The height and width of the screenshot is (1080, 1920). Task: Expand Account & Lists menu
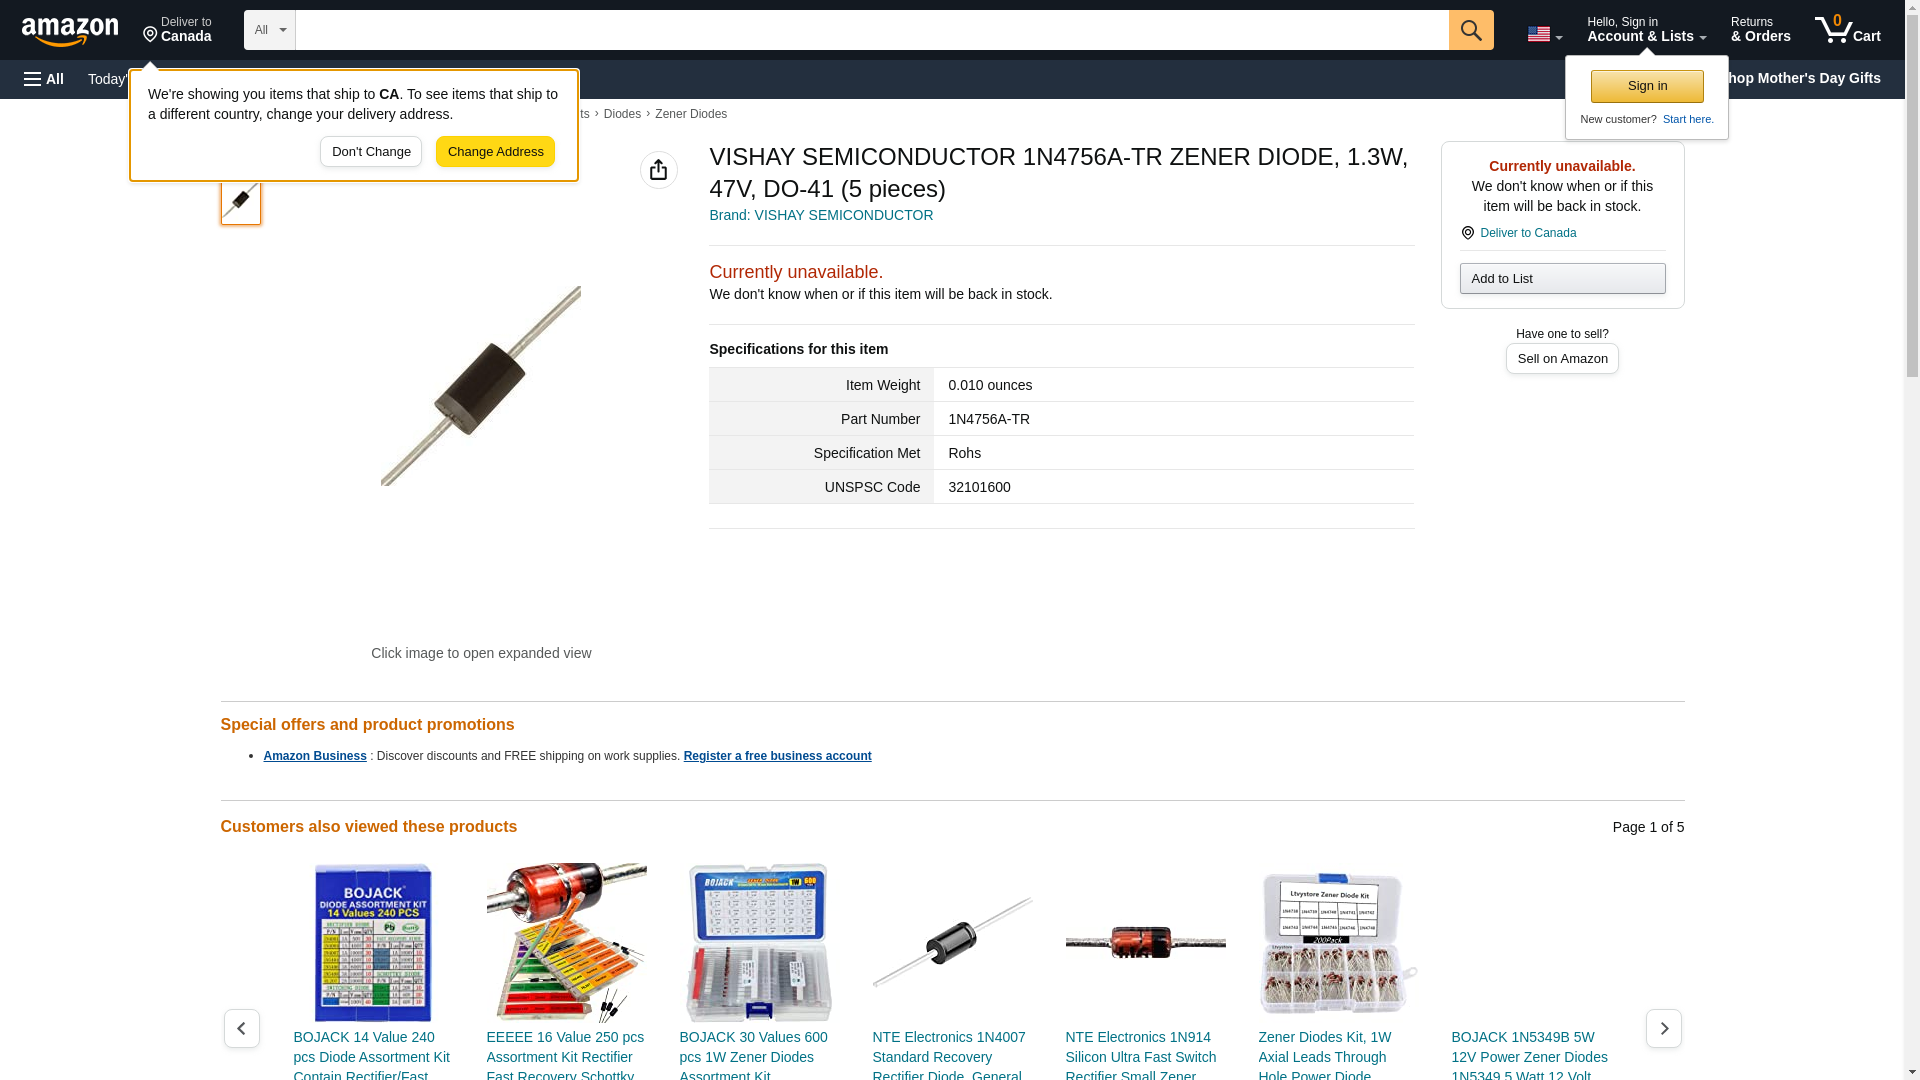click(x=1646, y=30)
